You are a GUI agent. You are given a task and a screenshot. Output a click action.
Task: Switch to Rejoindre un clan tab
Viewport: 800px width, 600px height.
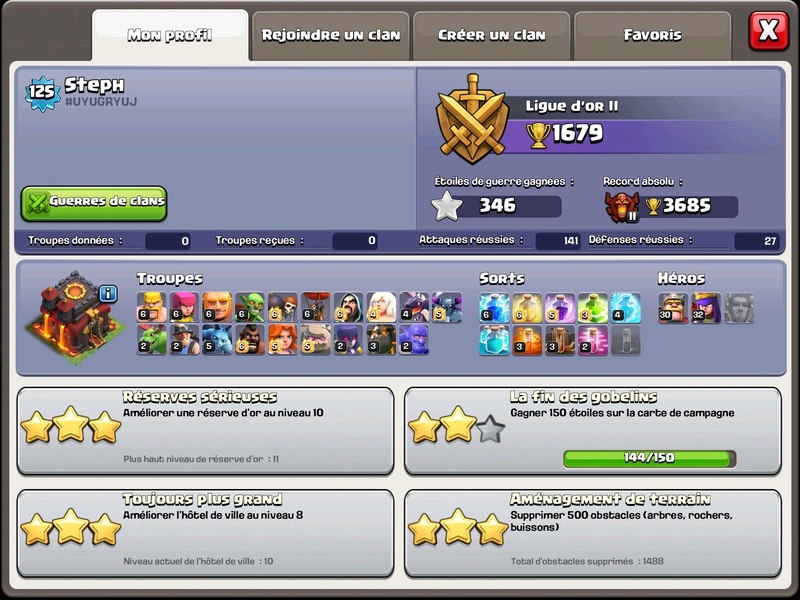pos(331,36)
